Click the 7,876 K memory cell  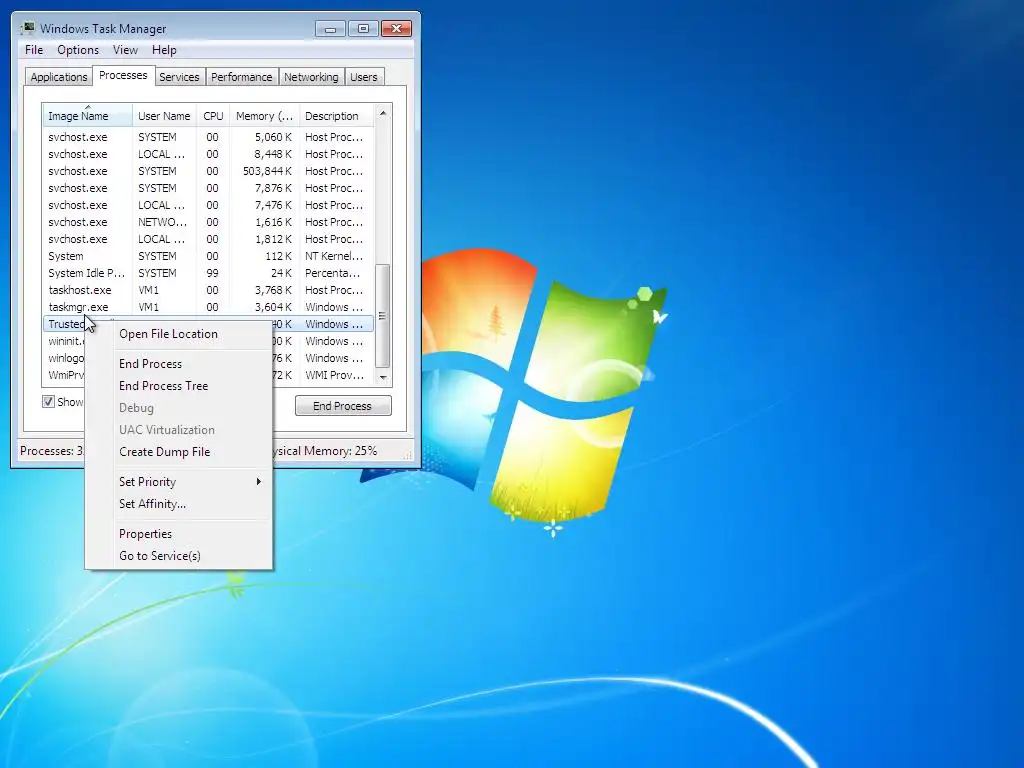pyautogui.click(x=273, y=188)
